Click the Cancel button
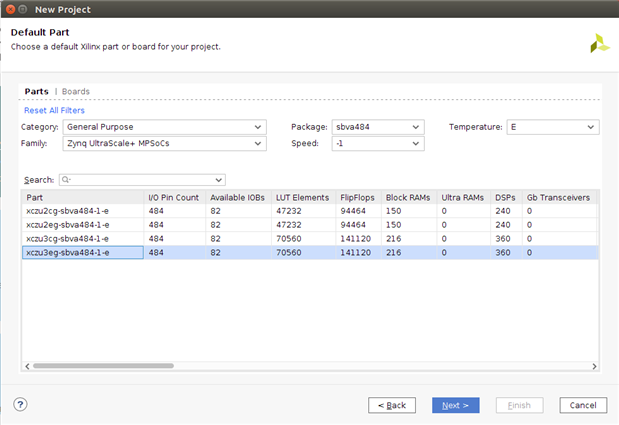The width and height of the screenshot is (619, 425). [x=583, y=405]
